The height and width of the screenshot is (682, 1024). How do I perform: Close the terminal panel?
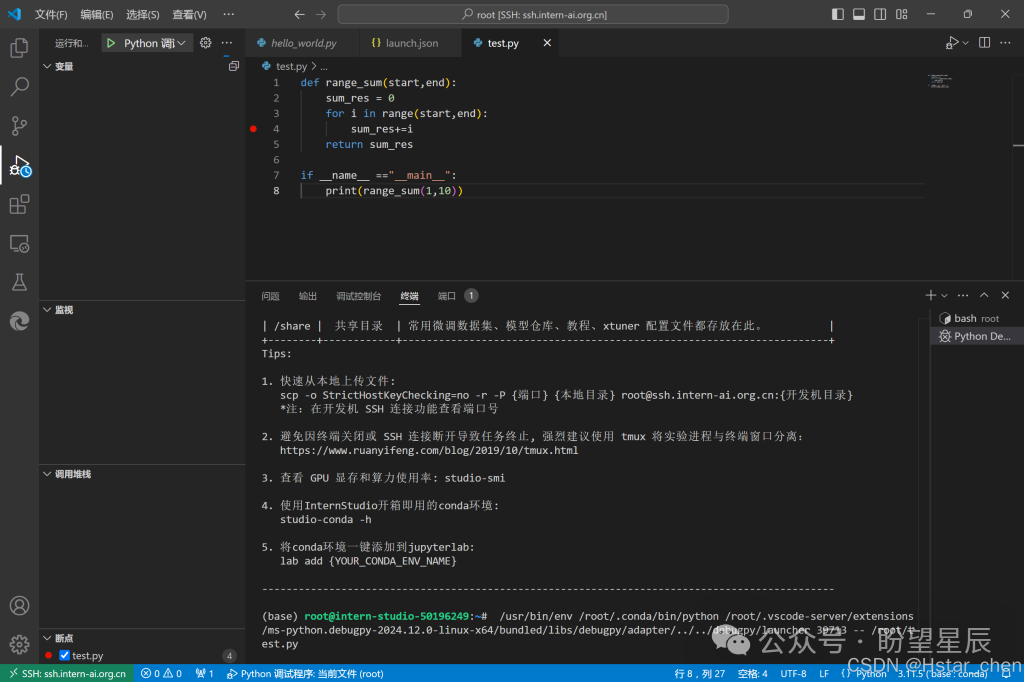[x=1005, y=295]
